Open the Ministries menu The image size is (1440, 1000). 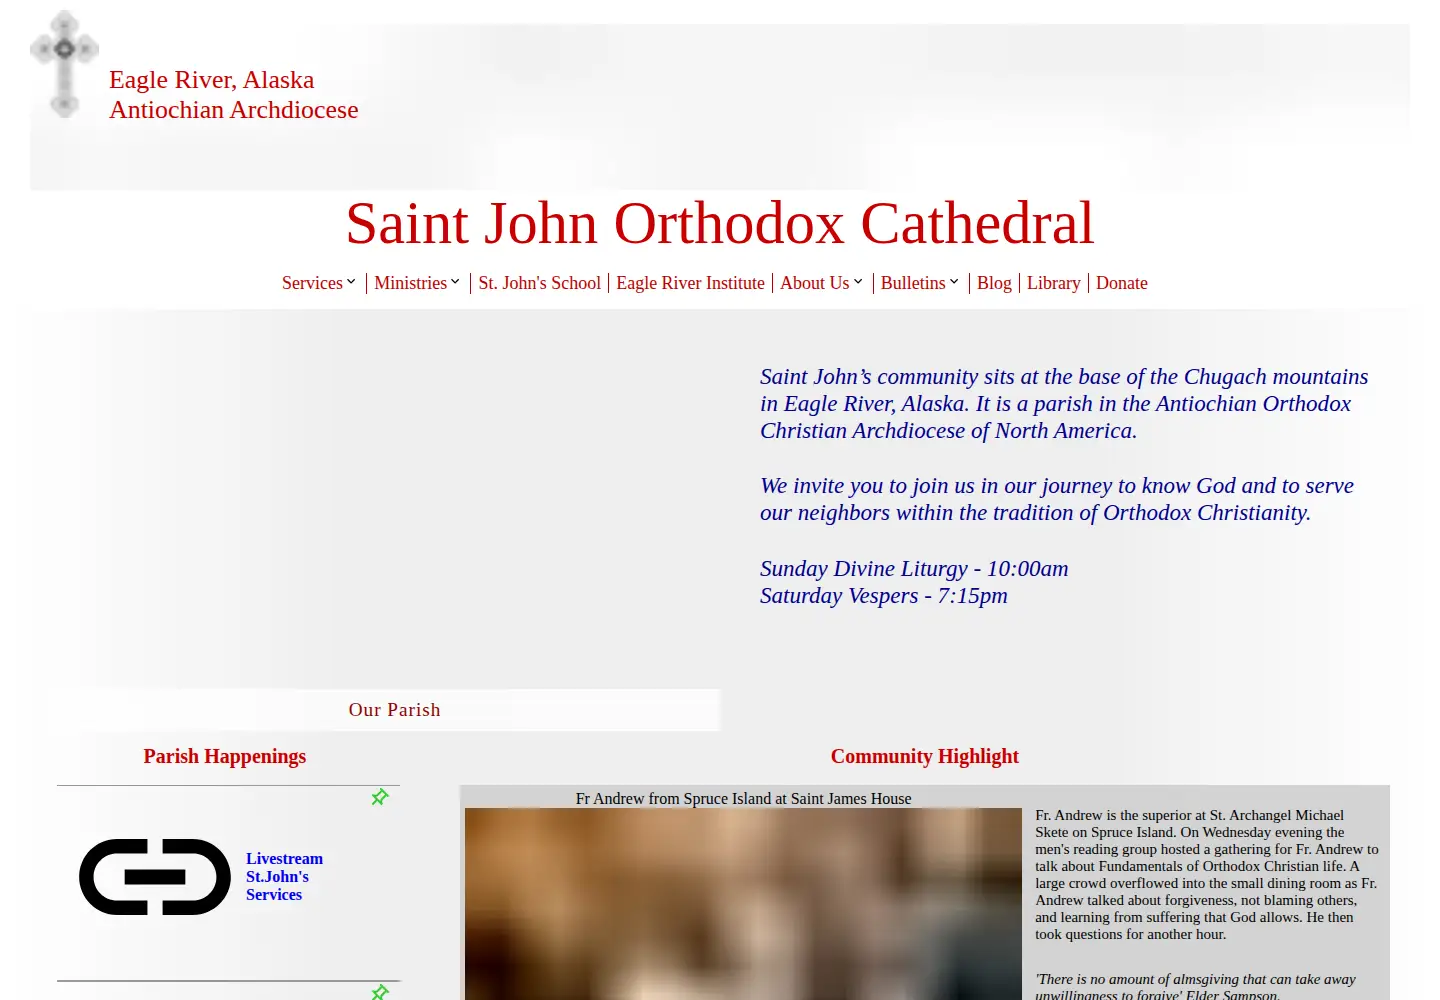(x=410, y=283)
